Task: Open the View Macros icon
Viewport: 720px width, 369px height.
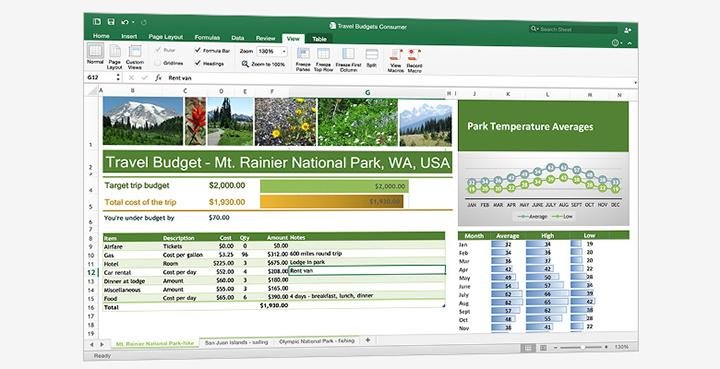Action: pos(395,55)
